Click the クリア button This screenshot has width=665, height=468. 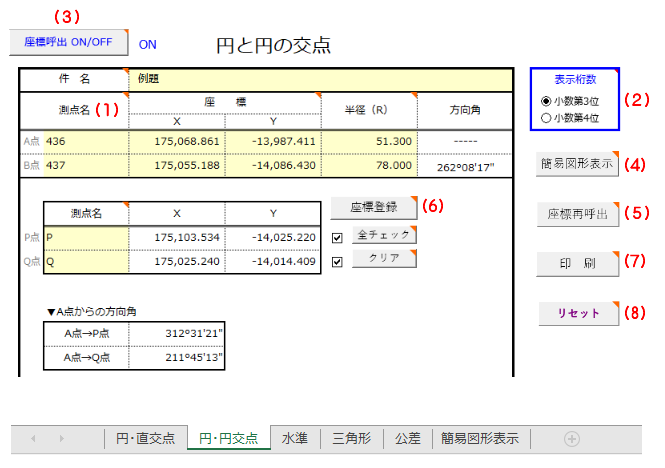click(384, 259)
